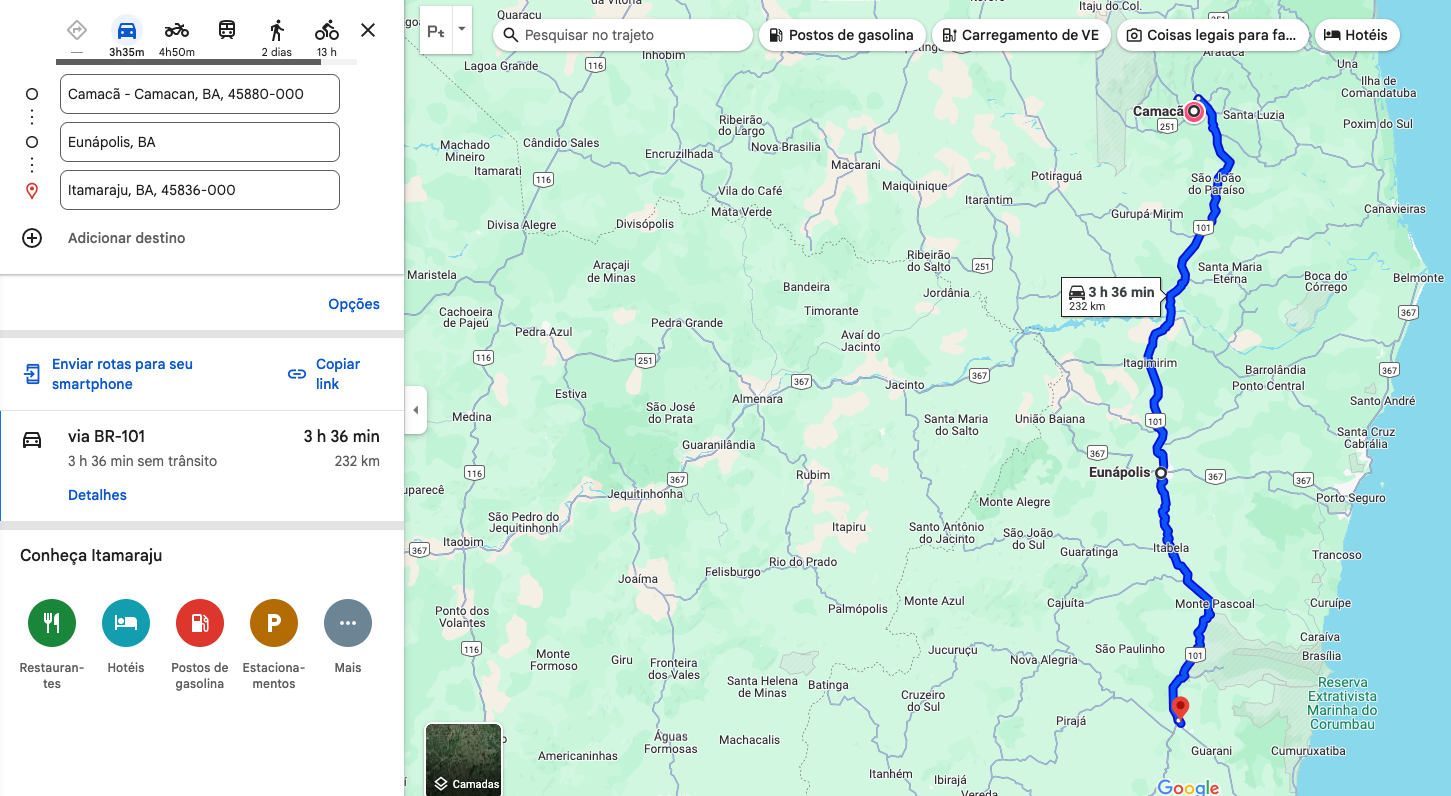This screenshot has height=796, width=1451.
Task: Collapse the side panel arrow
Action: coord(415,410)
